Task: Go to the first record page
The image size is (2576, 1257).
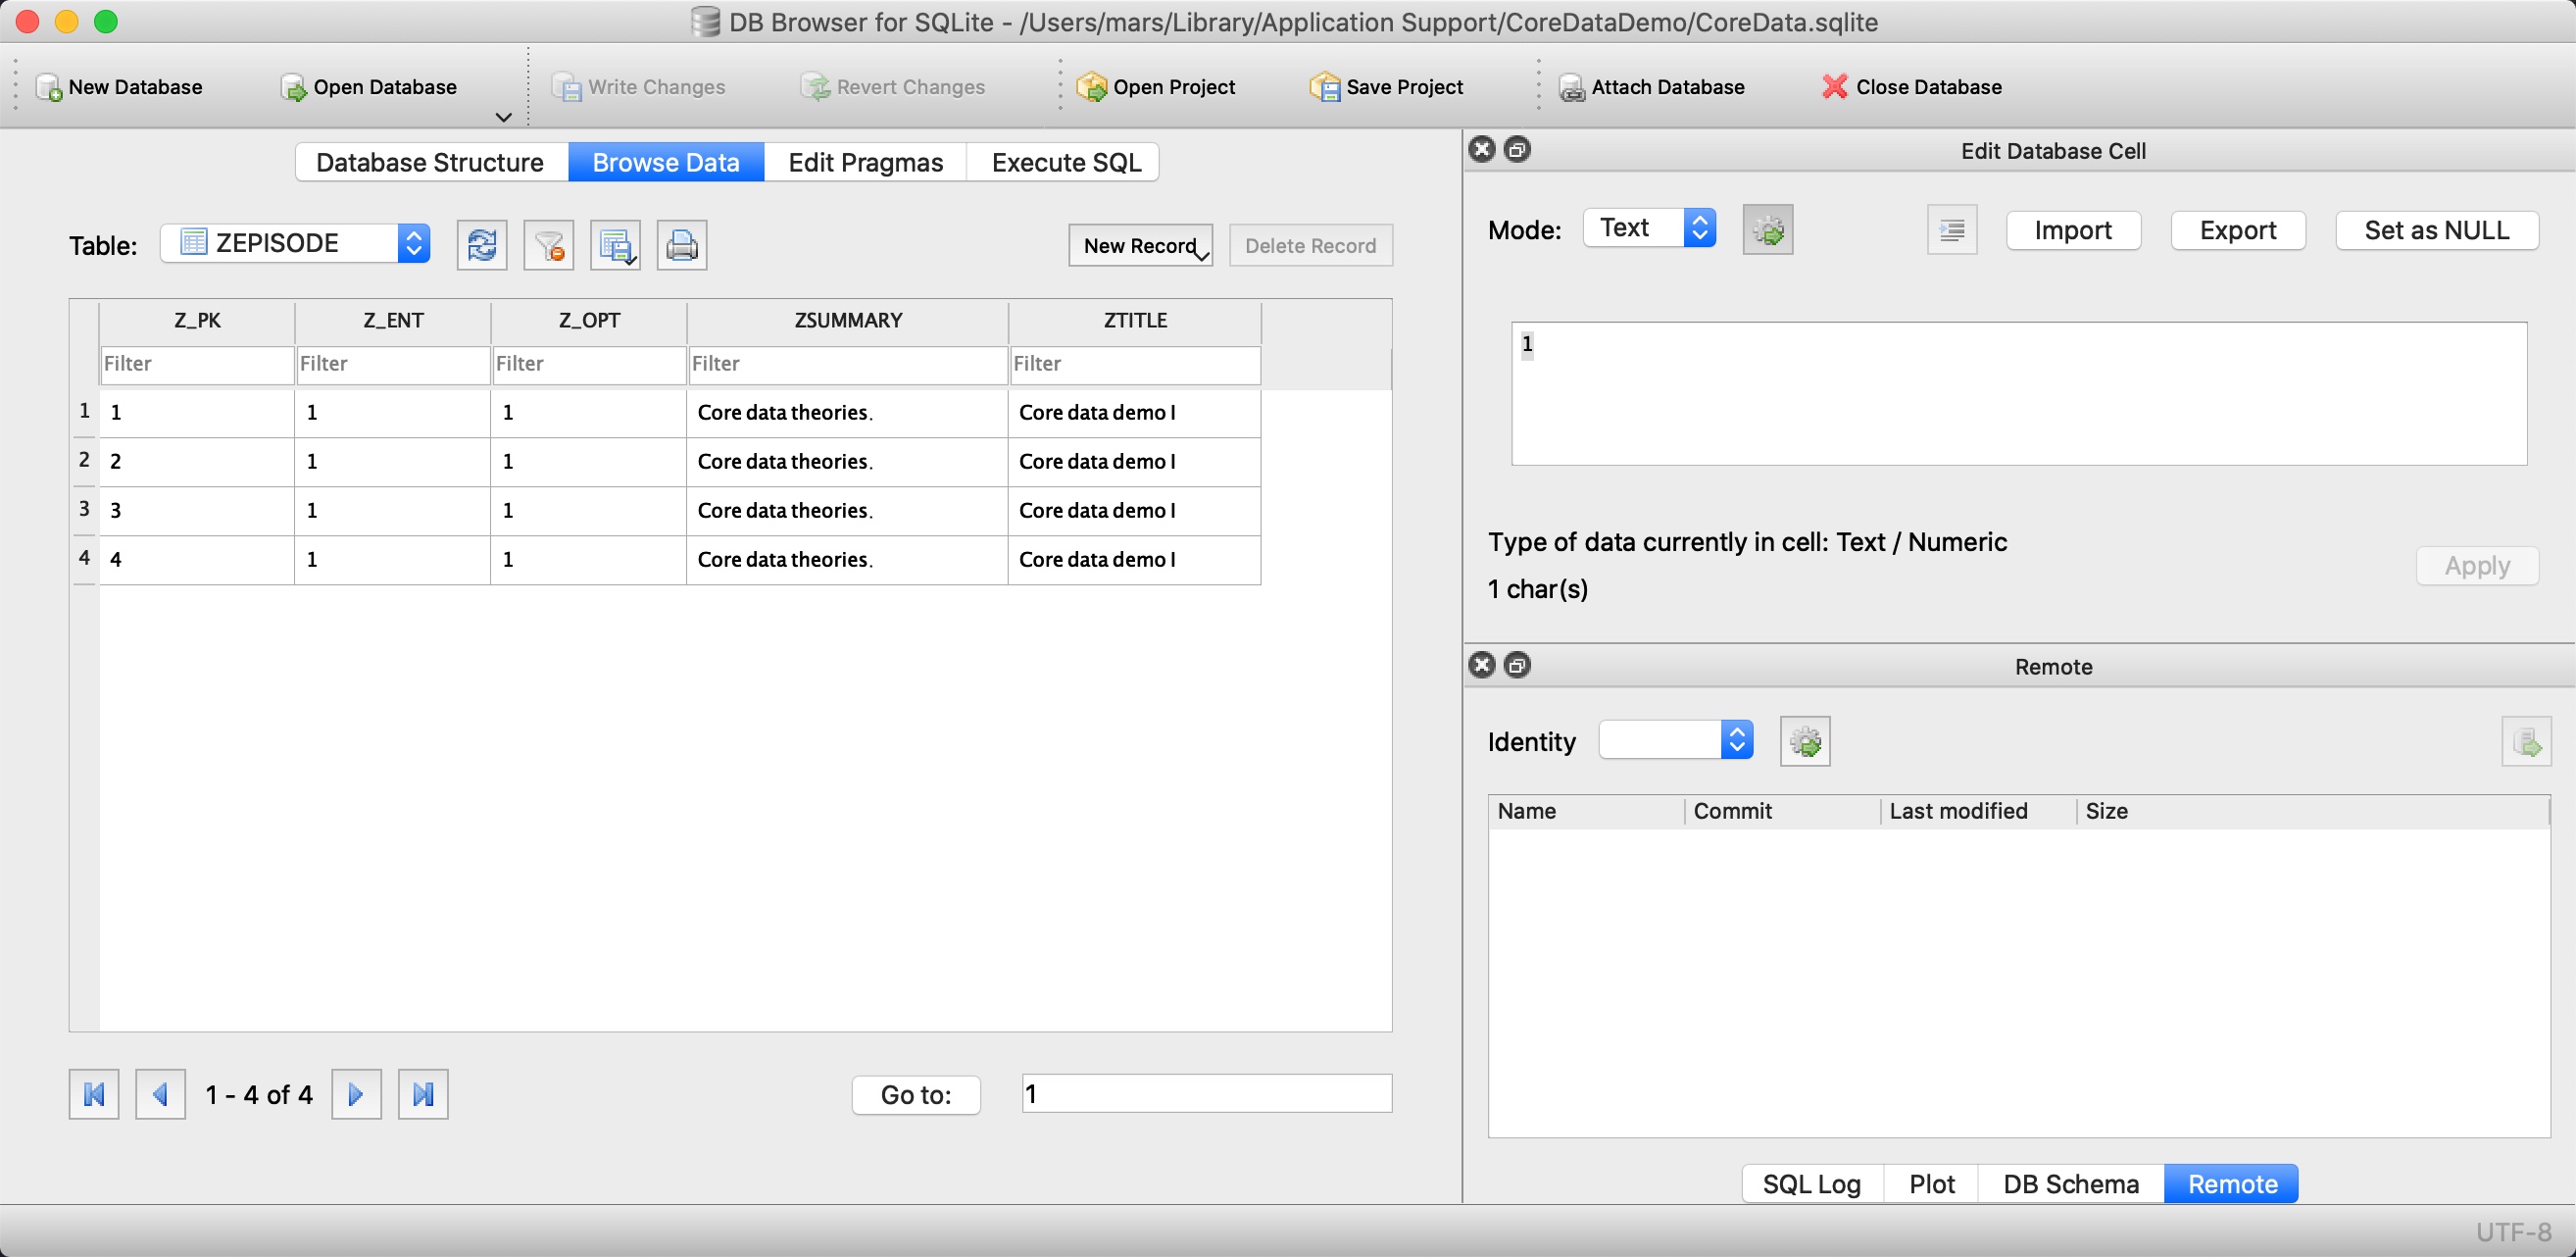Action: [x=94, y=1094]
